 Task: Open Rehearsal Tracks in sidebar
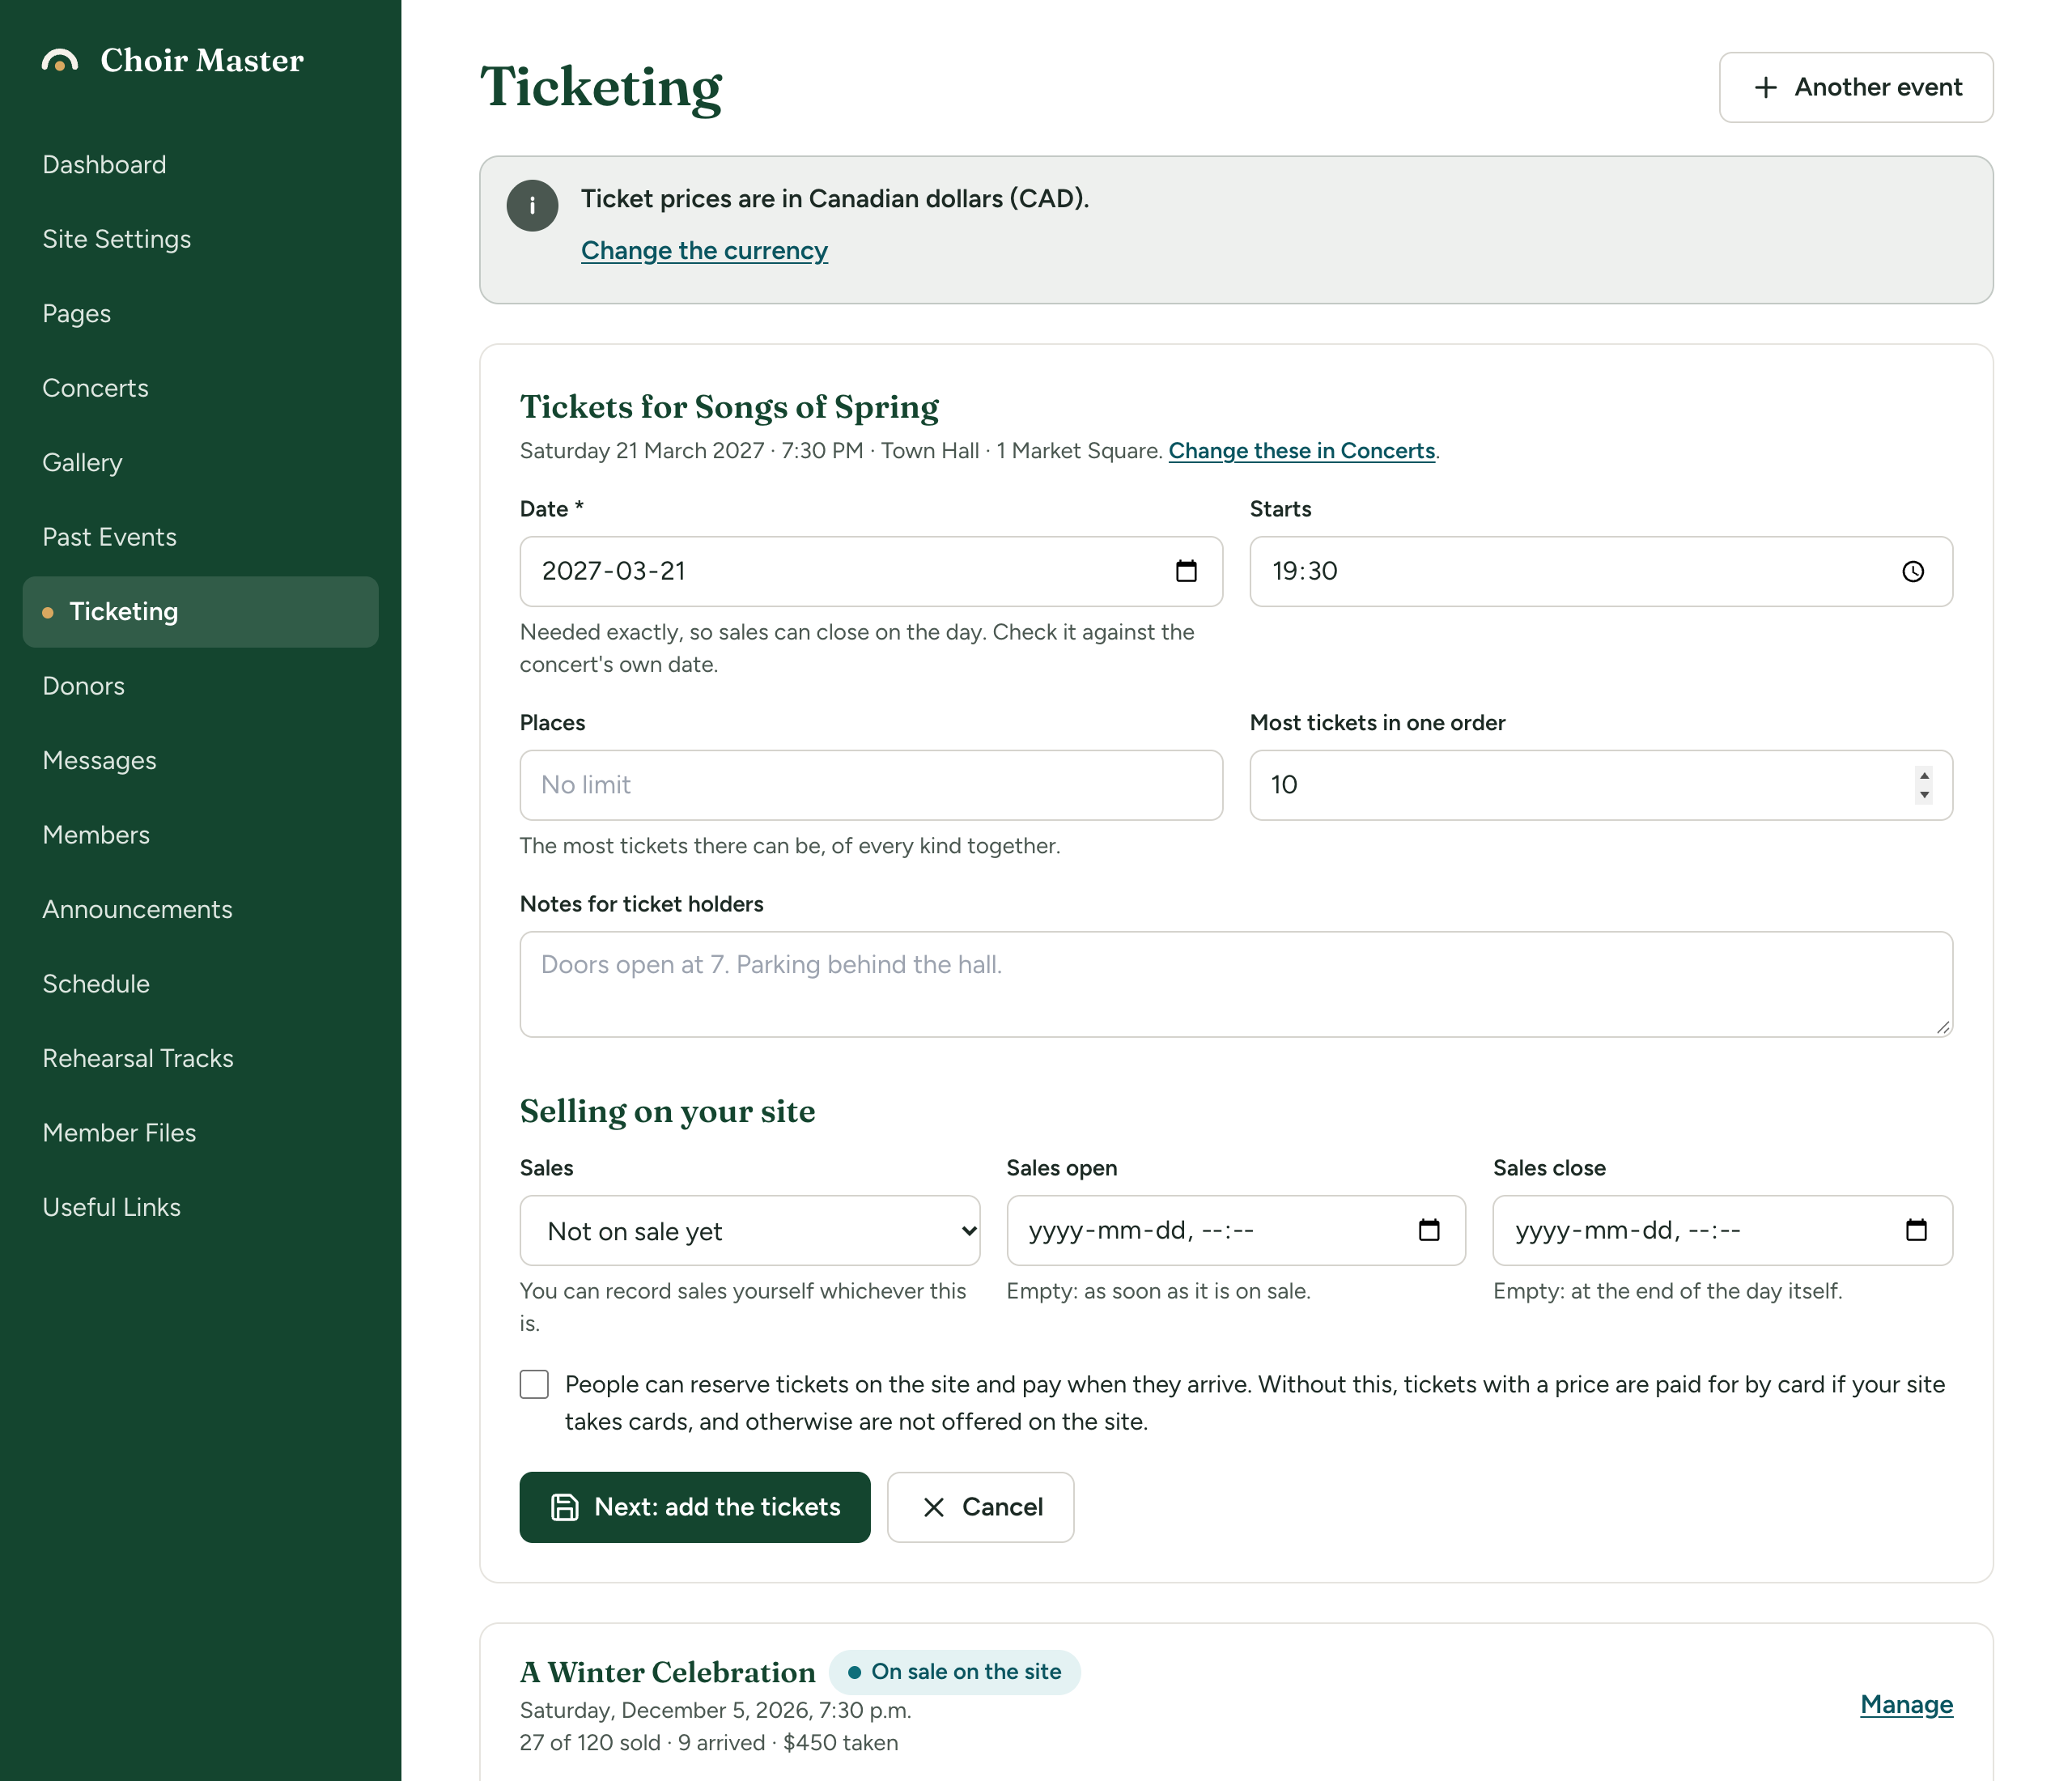[200, 1059]
